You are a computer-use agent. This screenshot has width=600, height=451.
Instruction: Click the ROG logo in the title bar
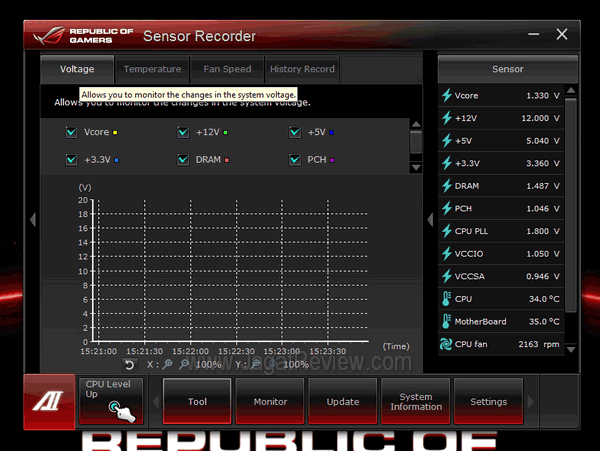point(49,36)
